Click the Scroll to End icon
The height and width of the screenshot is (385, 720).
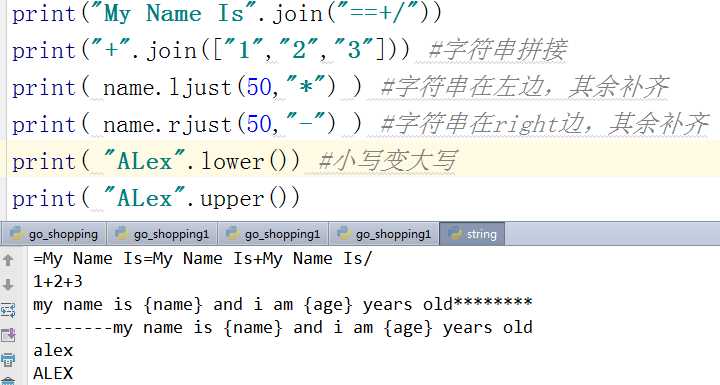point(8,335)
